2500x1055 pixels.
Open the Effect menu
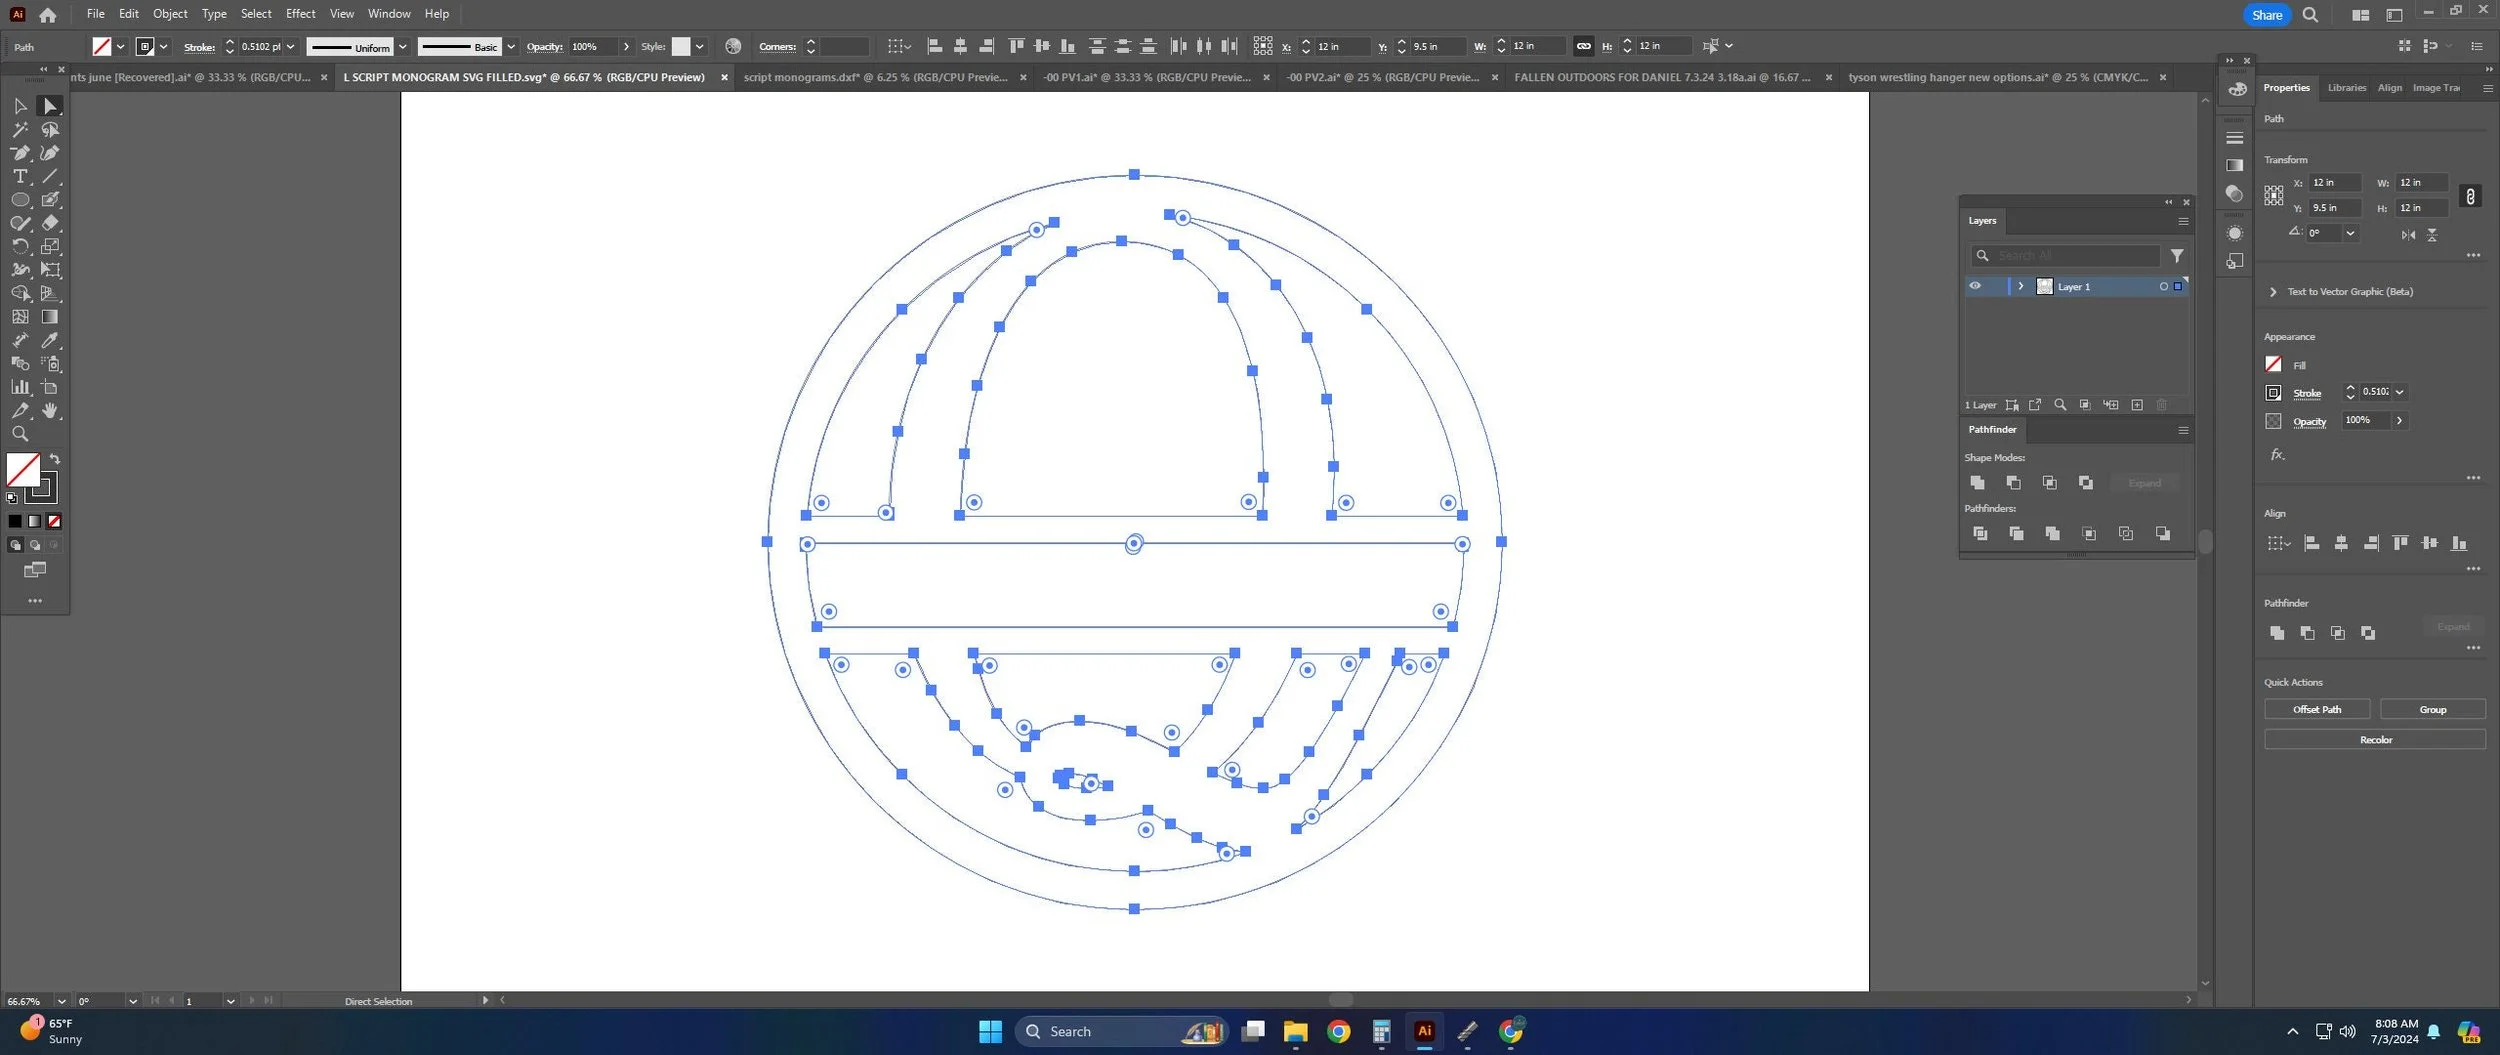point(300,14)
